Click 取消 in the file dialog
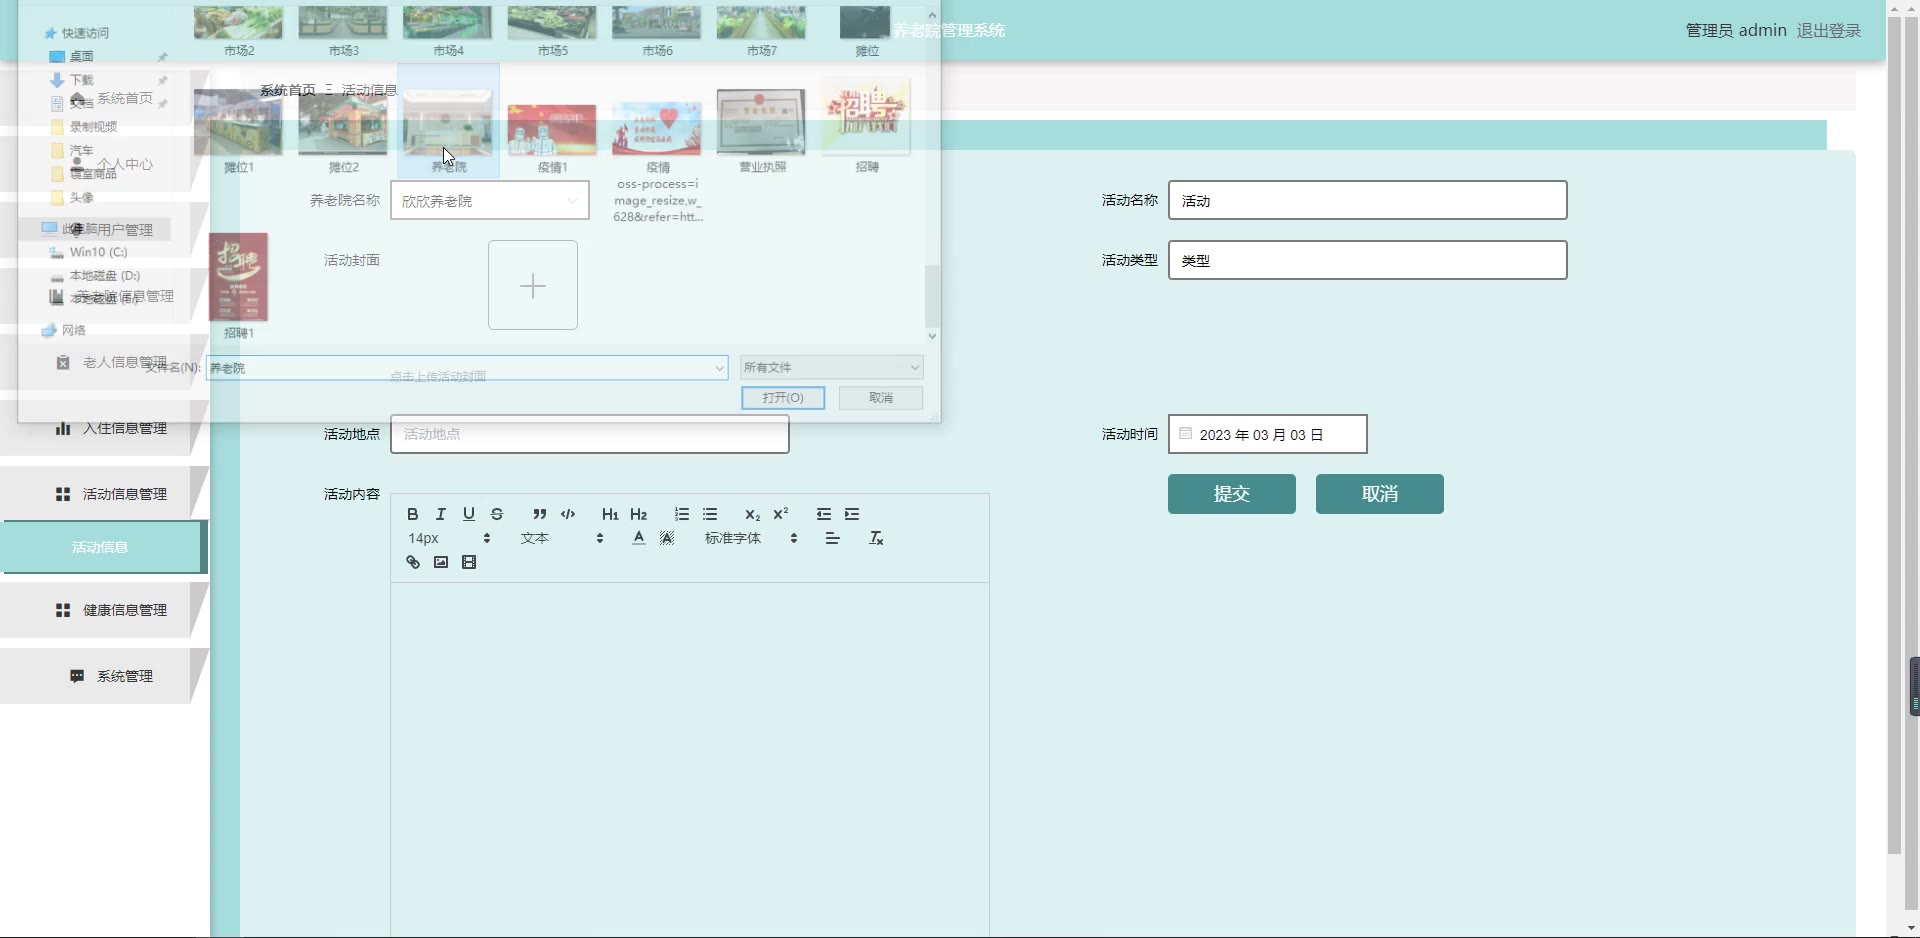1920x938 pixels. pyautogui.click(x=881, y=398)
